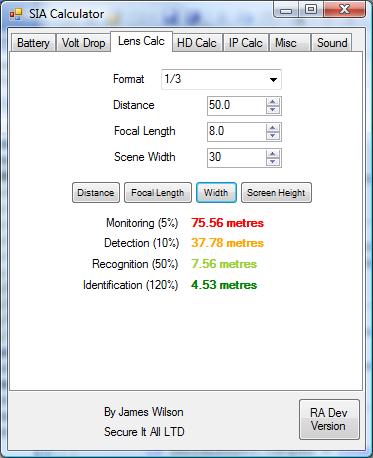This screenshot has height=458, width=373.
Task: Increase Scene Width with the up arrow
Action: click(x=273, y=154)
